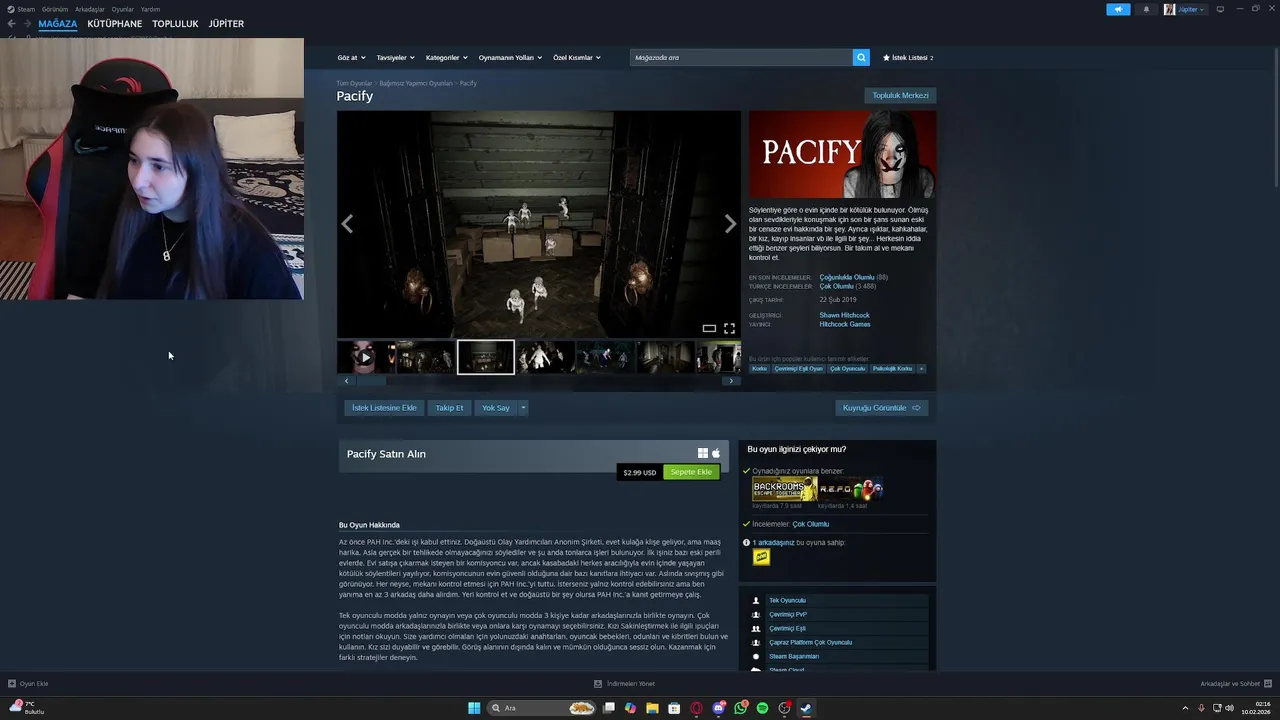Image resolution: width=1280 pixels, height=720 pixels.
Task: Click the fullscreen icon on screenshot
Action: click(x=729, y=328)
